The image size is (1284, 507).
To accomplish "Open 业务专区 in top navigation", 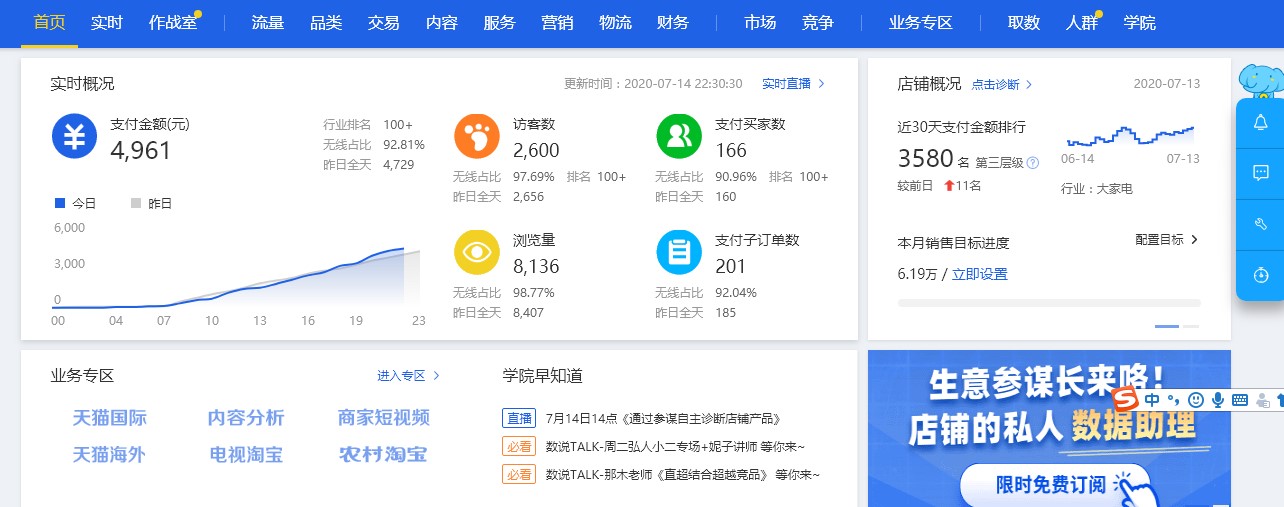I will click(x=921, y=22).
